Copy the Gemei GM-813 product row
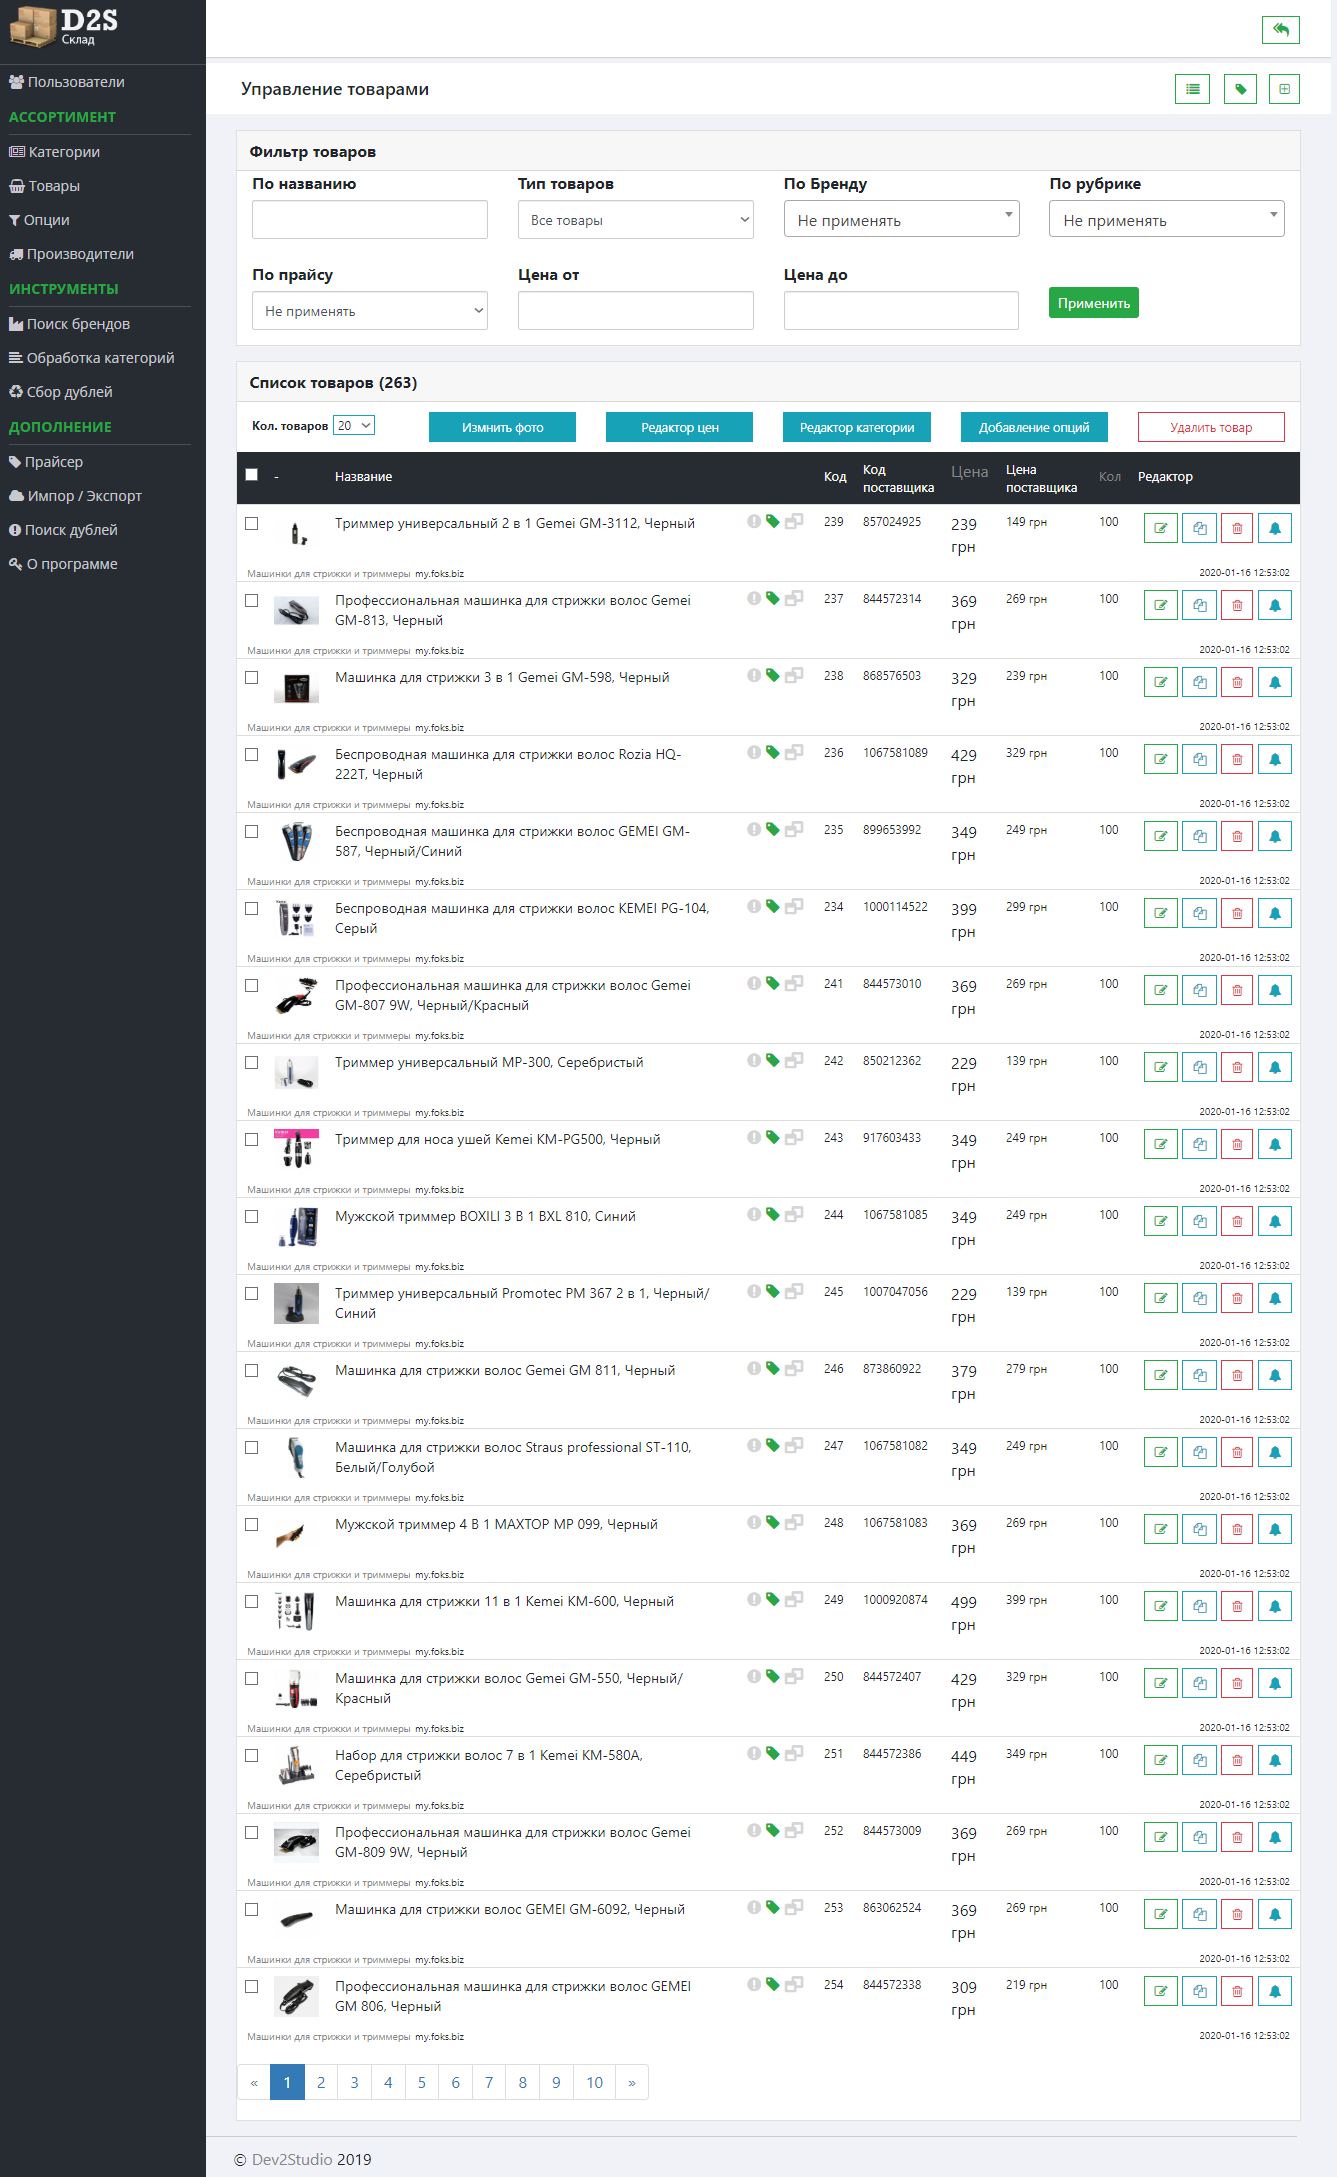The height and width of the screenshot is (2177, 1337). 1199,606
